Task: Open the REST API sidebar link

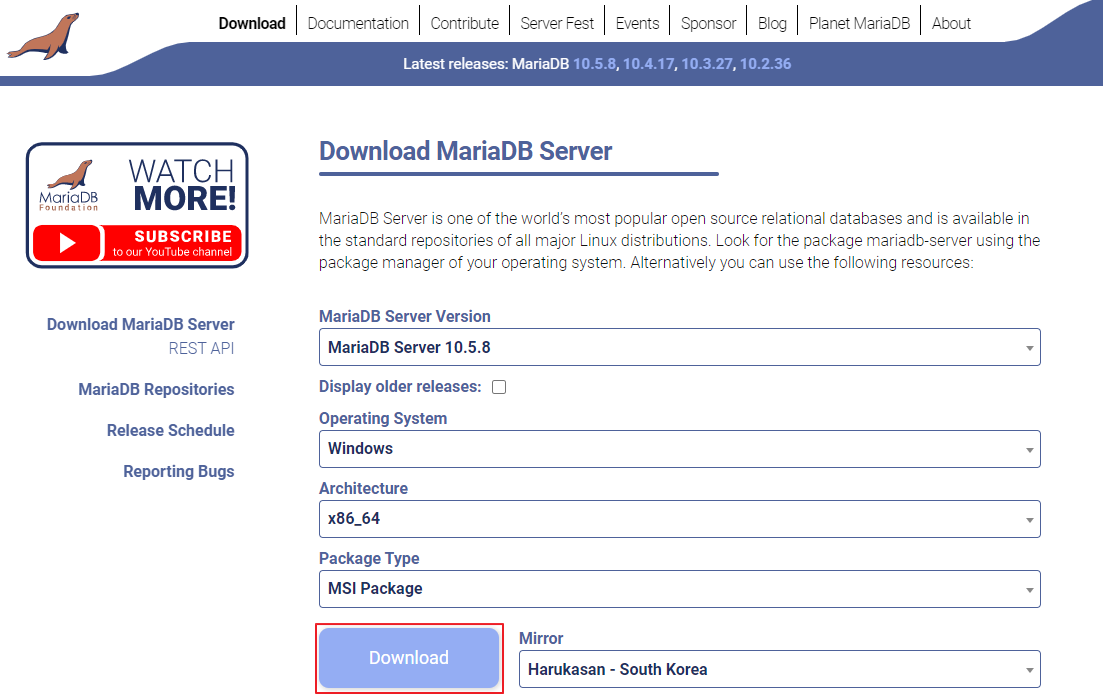Action: 201,348
